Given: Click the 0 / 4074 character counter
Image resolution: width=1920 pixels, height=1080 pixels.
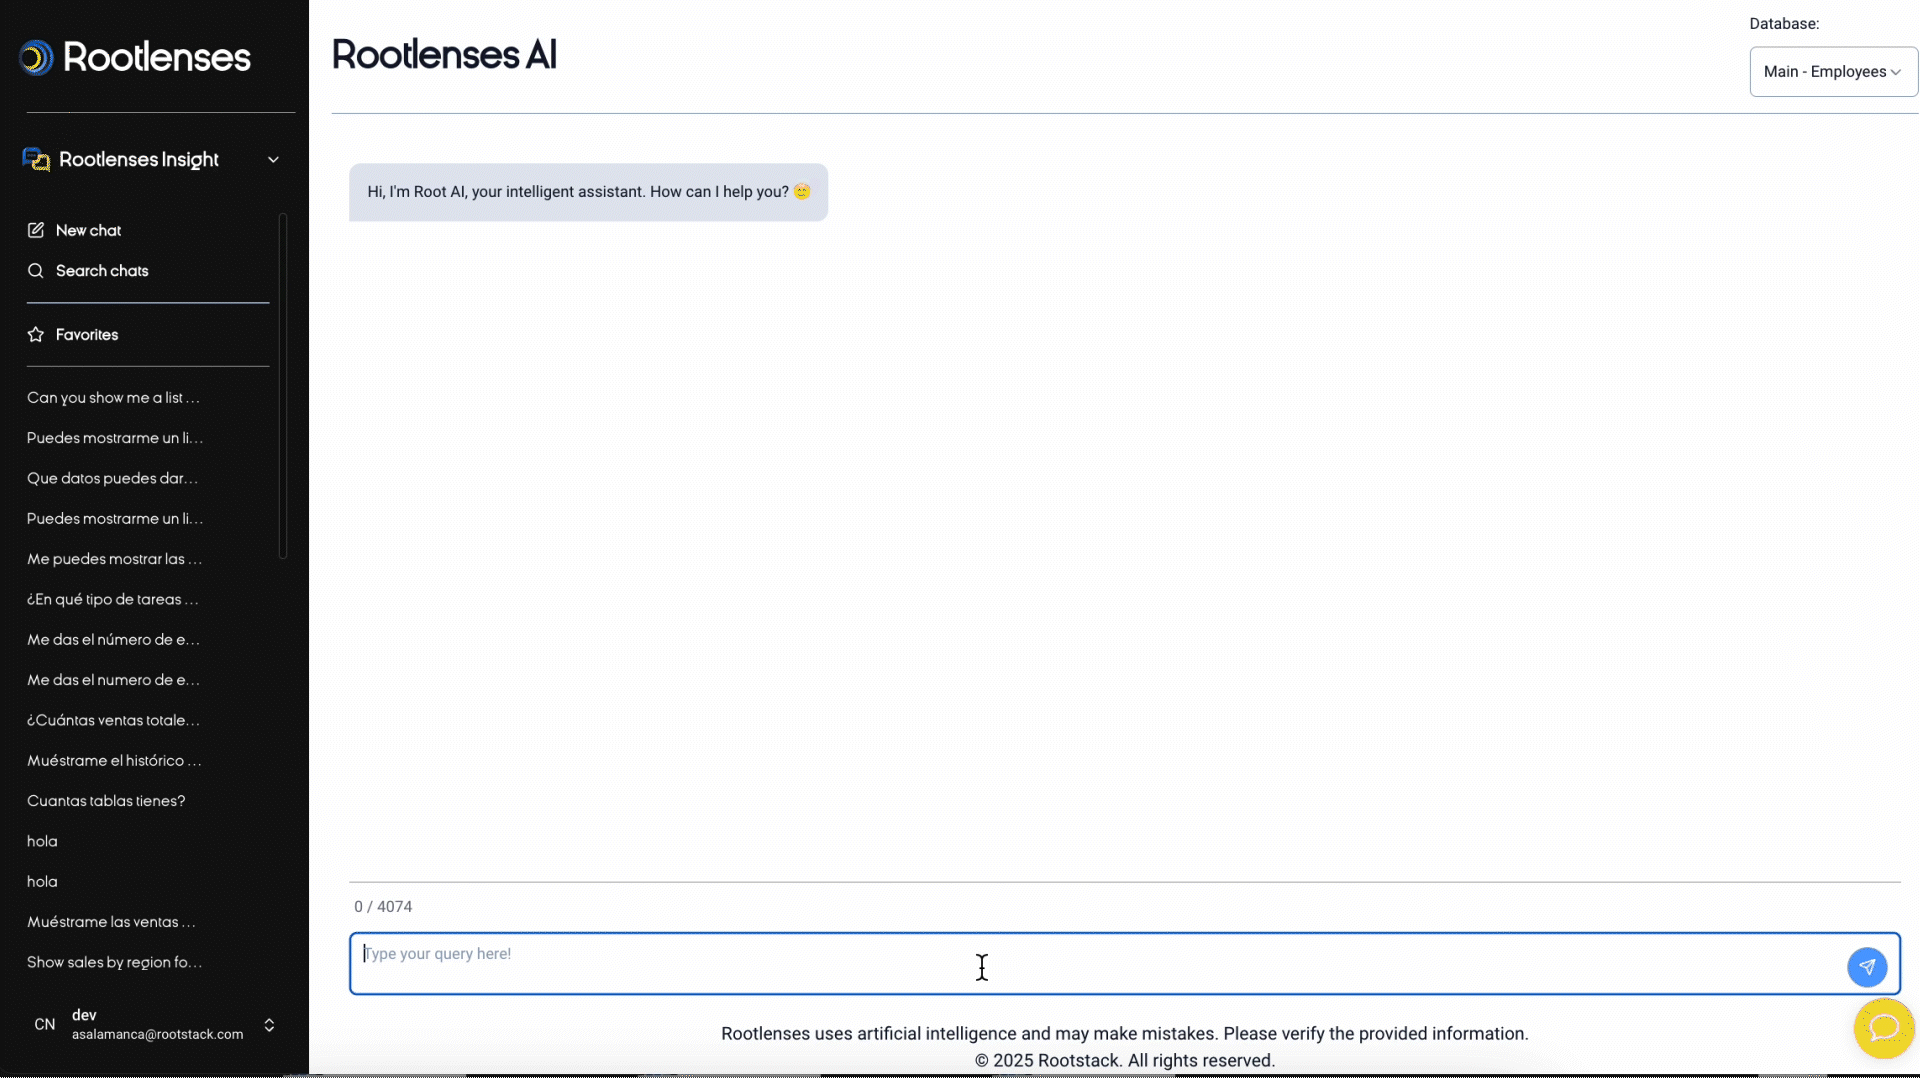Looking at the screenshot, I should click(383, 907).
